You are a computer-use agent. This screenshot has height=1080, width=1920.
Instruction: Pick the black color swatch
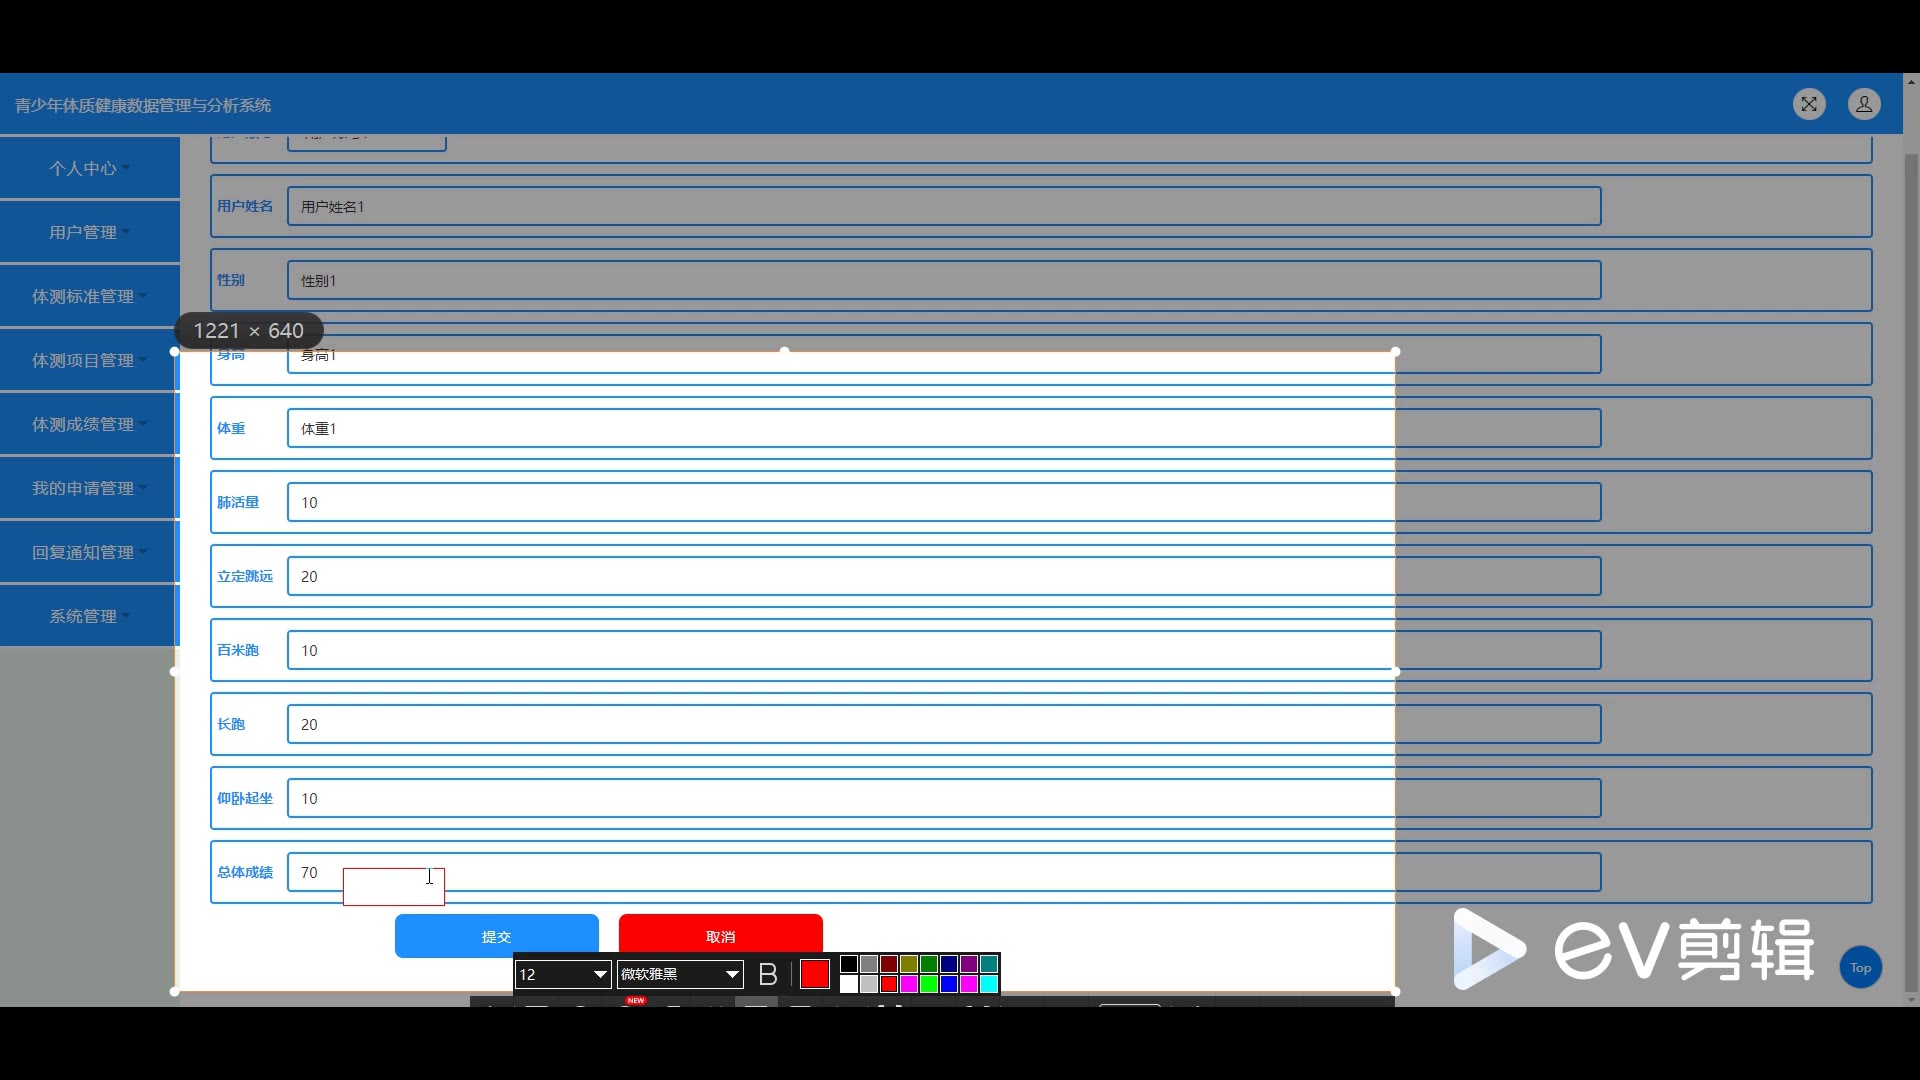[x=849, y=964]
